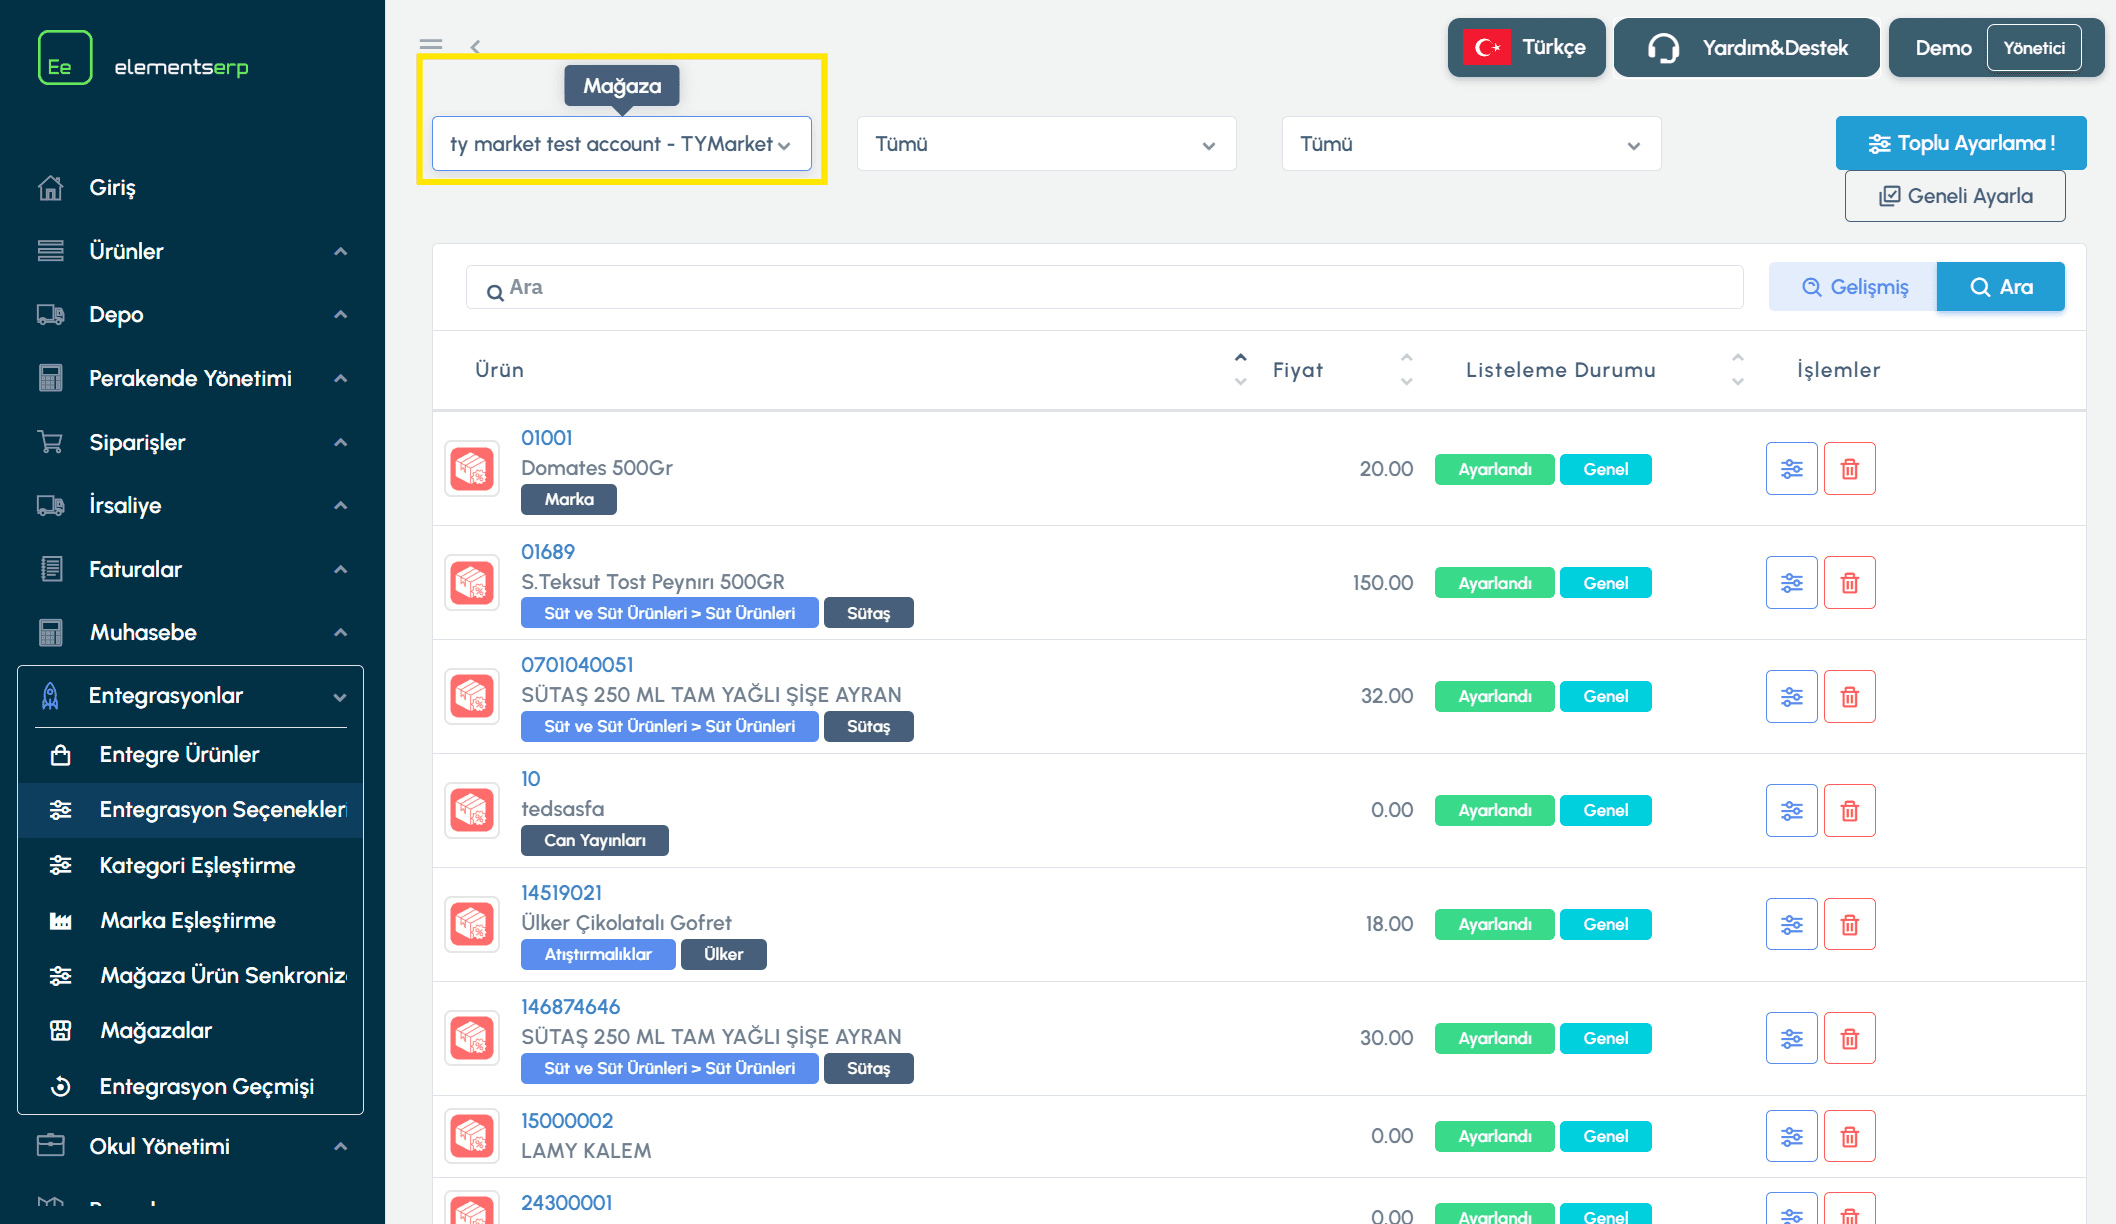Click trash icon for Ülker Çikolatalı Gofret
This screenshot has width=2116, height=1224.
(x=1849, y=925)
